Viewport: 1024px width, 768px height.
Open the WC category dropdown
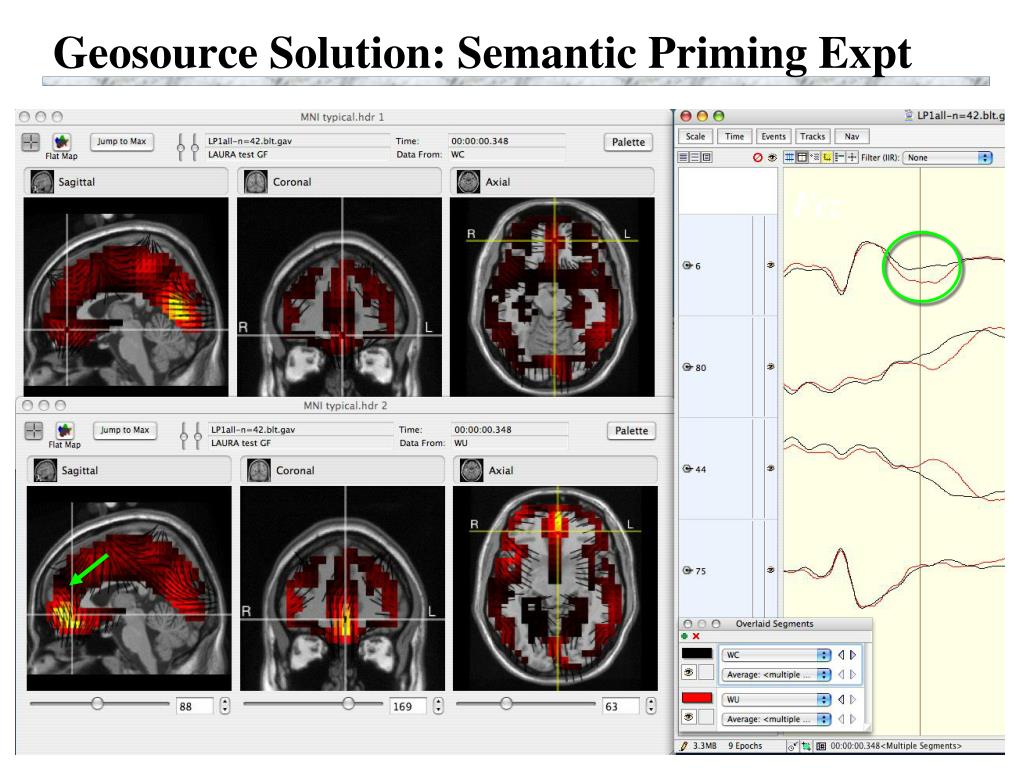[776, 654]
